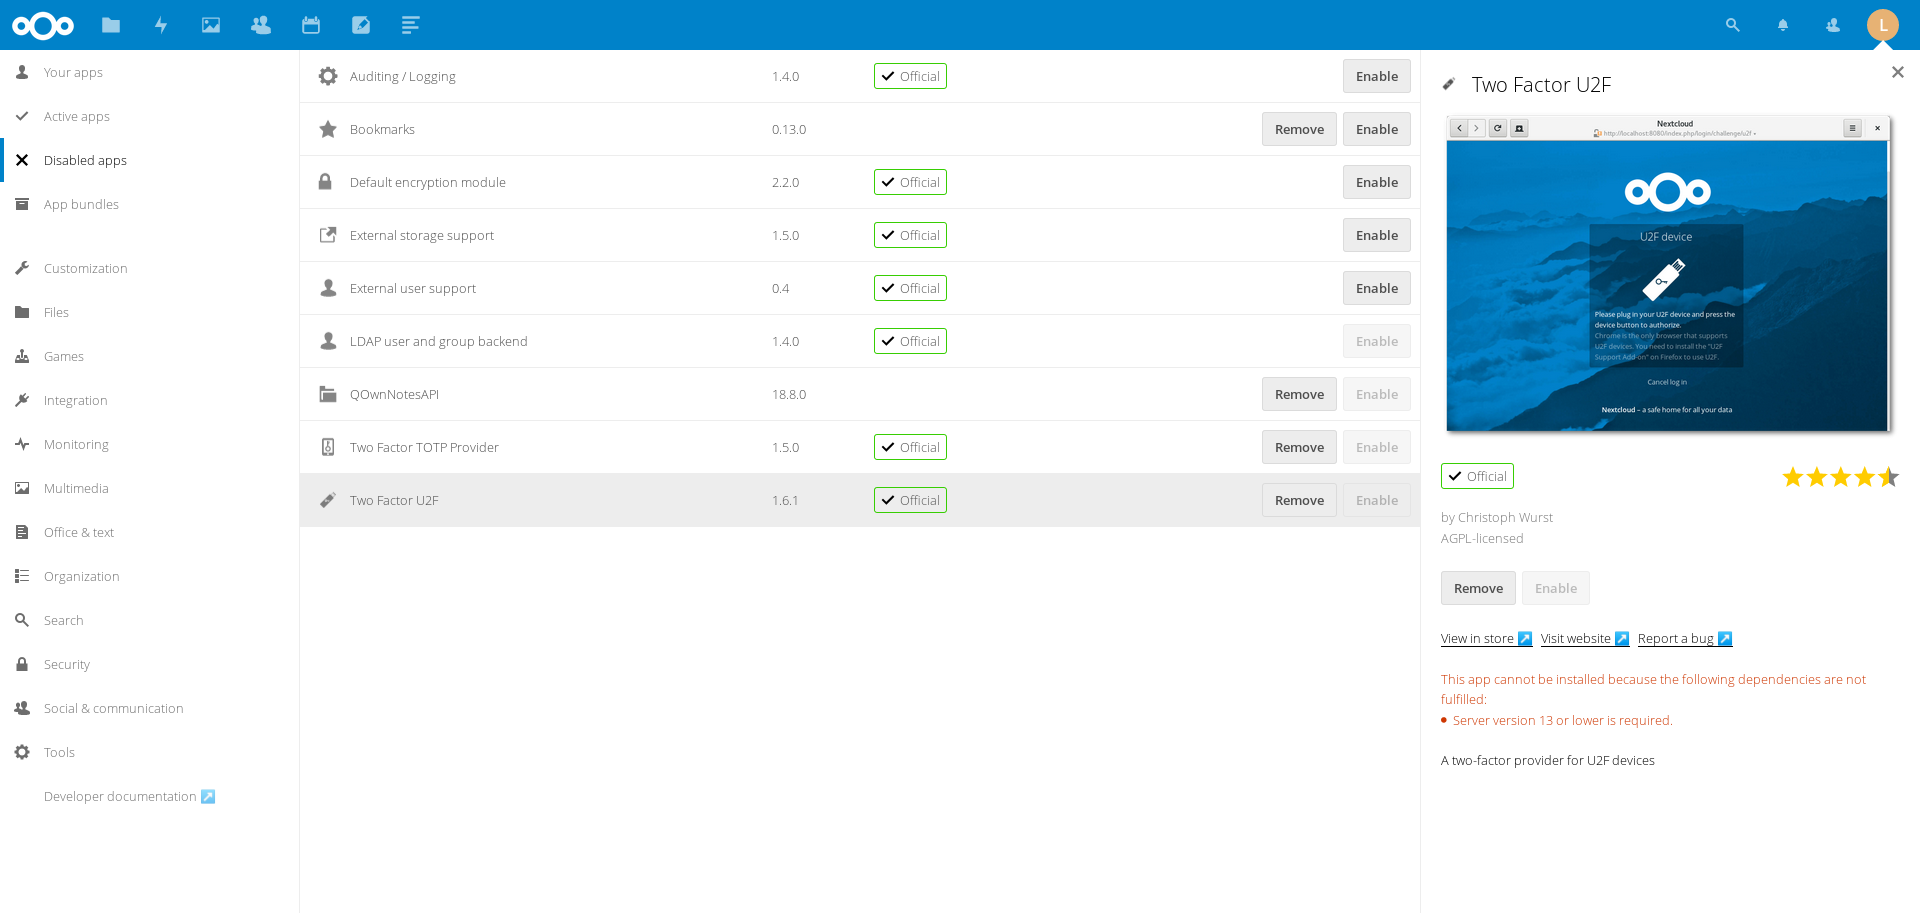This screenshot has width=1920, height=913.
Task: Click the Nextcloud logo
Action: (43, 25)
